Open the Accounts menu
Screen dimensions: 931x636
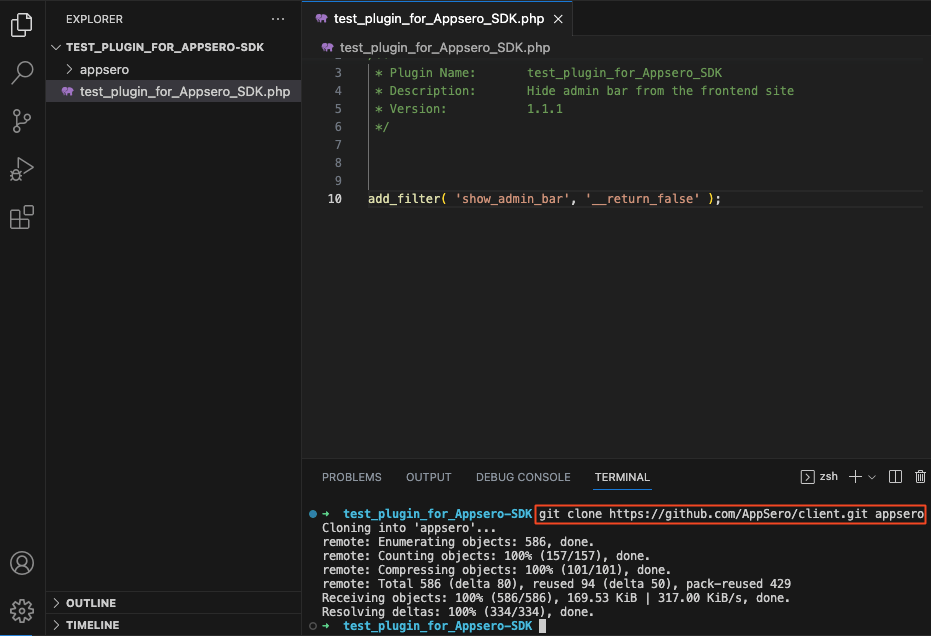[22, 563]
